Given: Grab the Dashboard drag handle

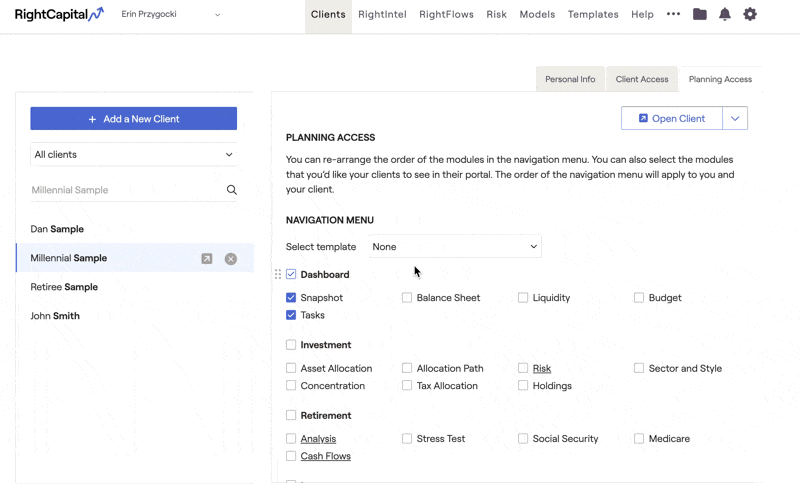Looking at the screenshot, I should (x=278, y=274).
